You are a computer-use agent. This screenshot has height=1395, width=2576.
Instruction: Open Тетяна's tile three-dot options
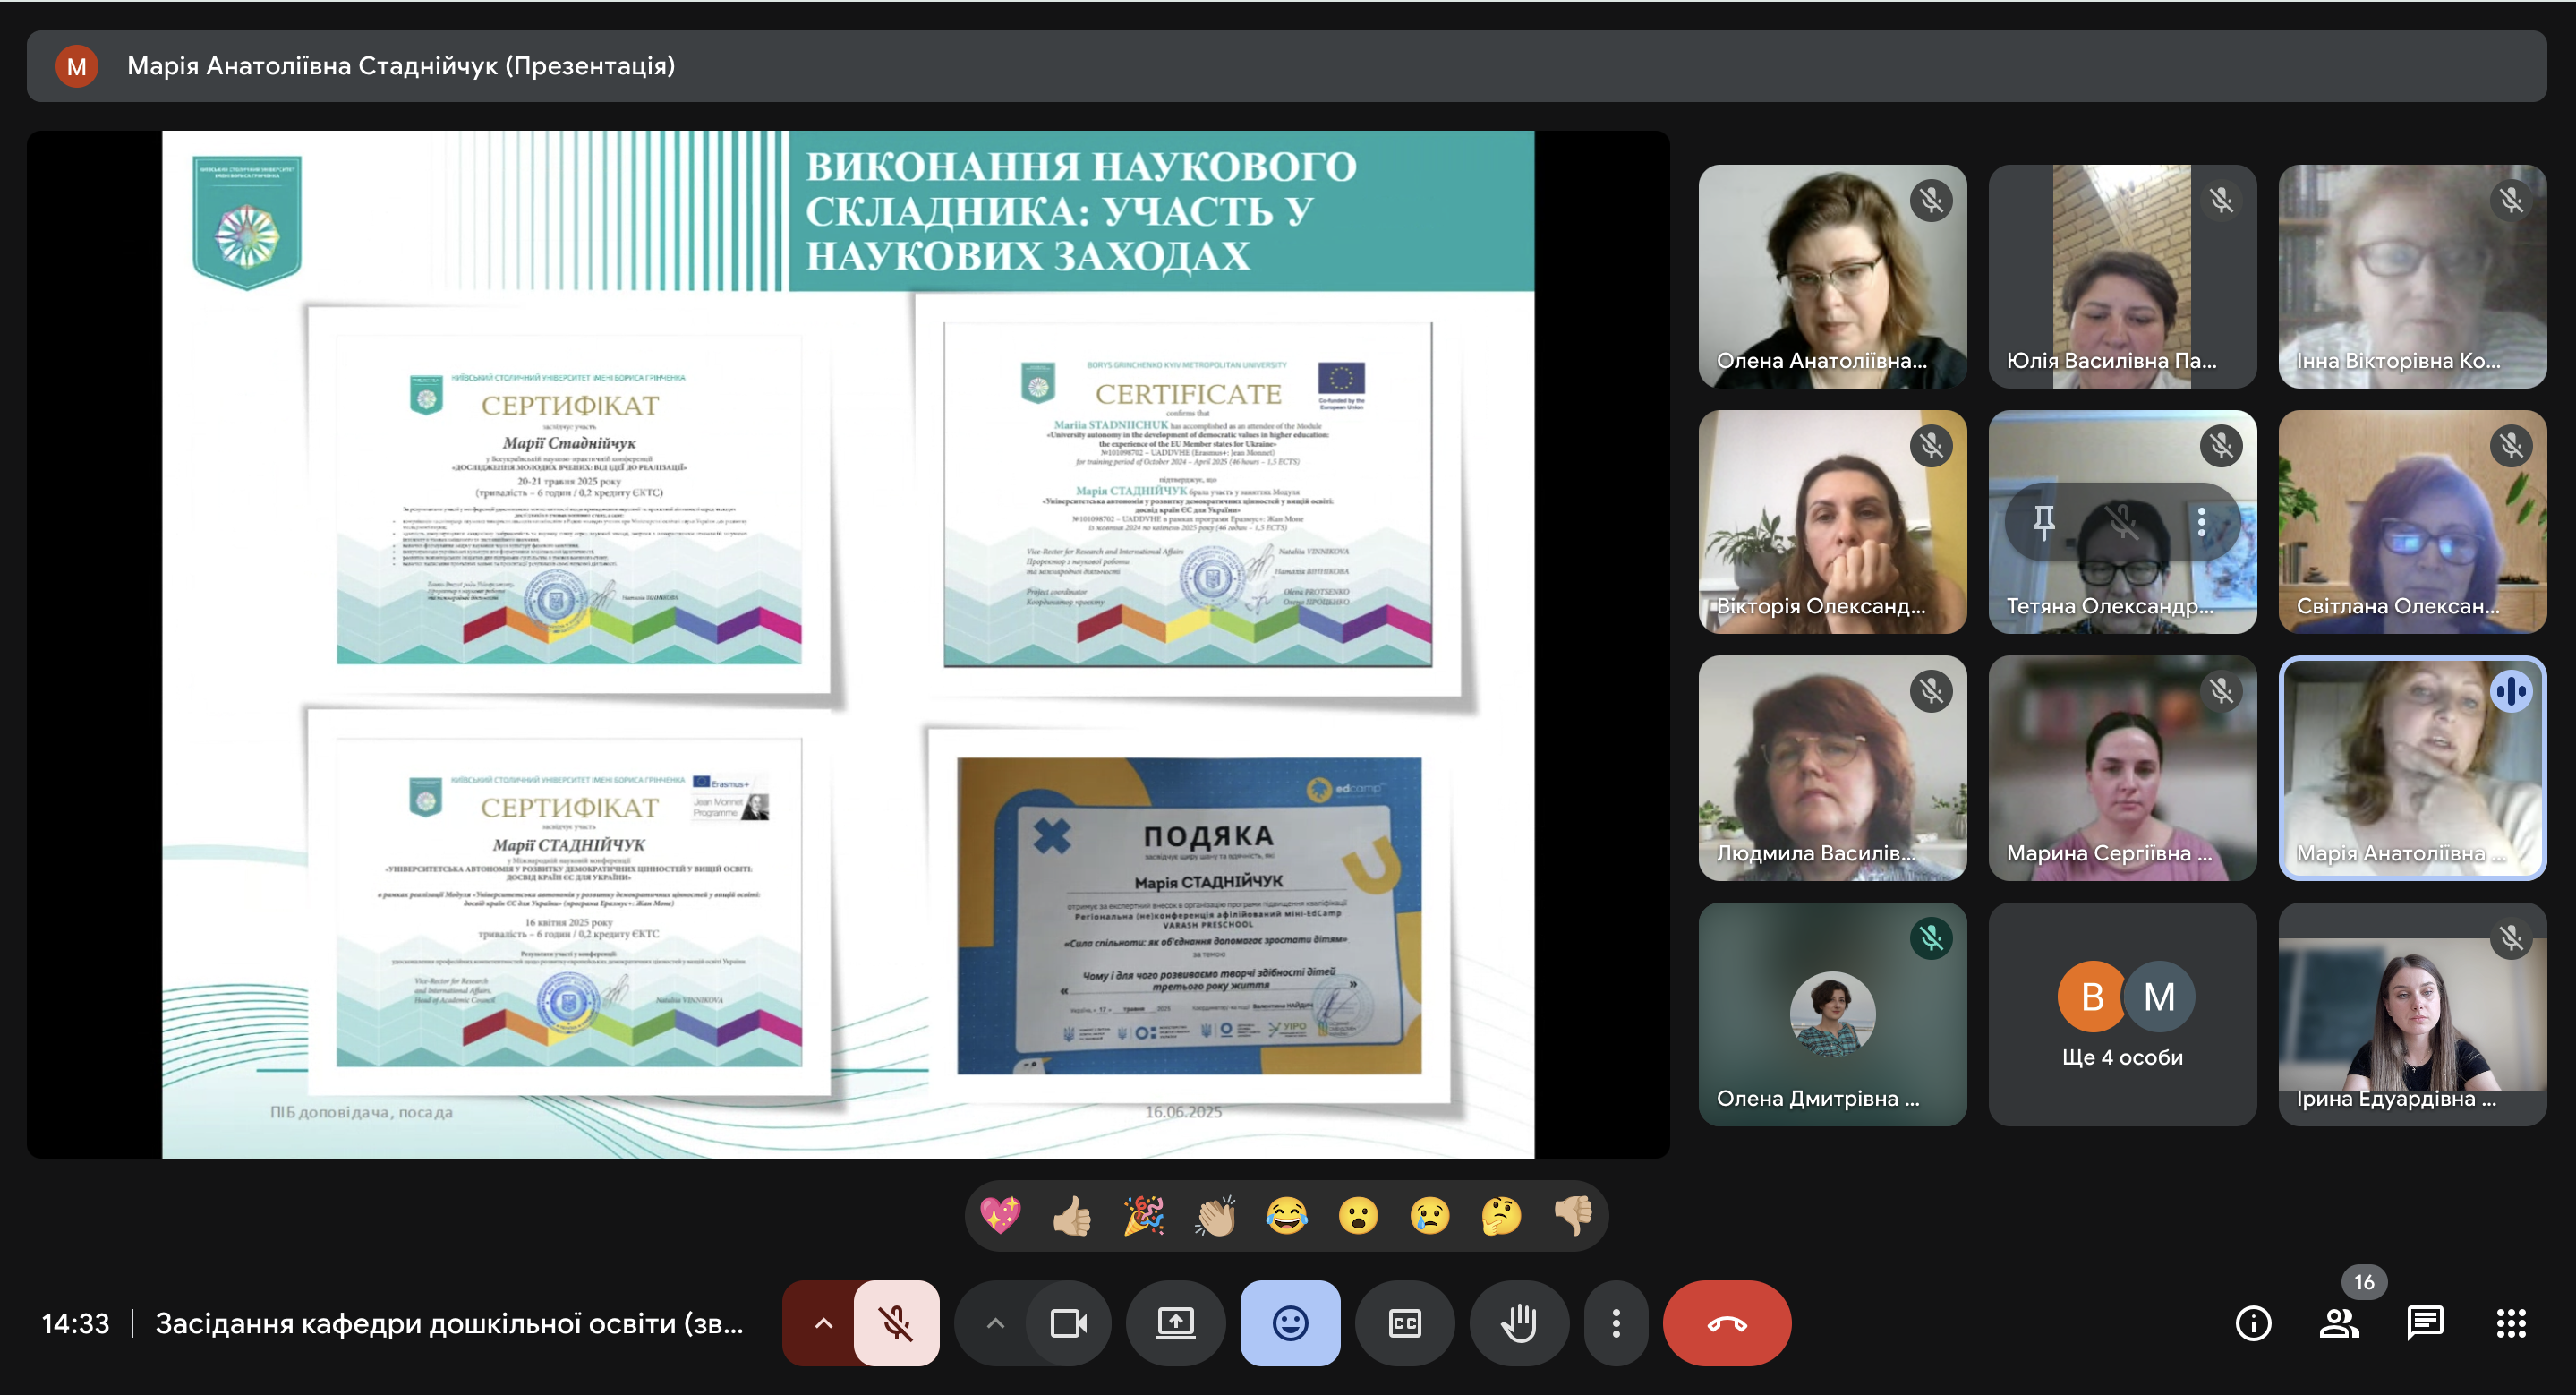click(2201, 521)
